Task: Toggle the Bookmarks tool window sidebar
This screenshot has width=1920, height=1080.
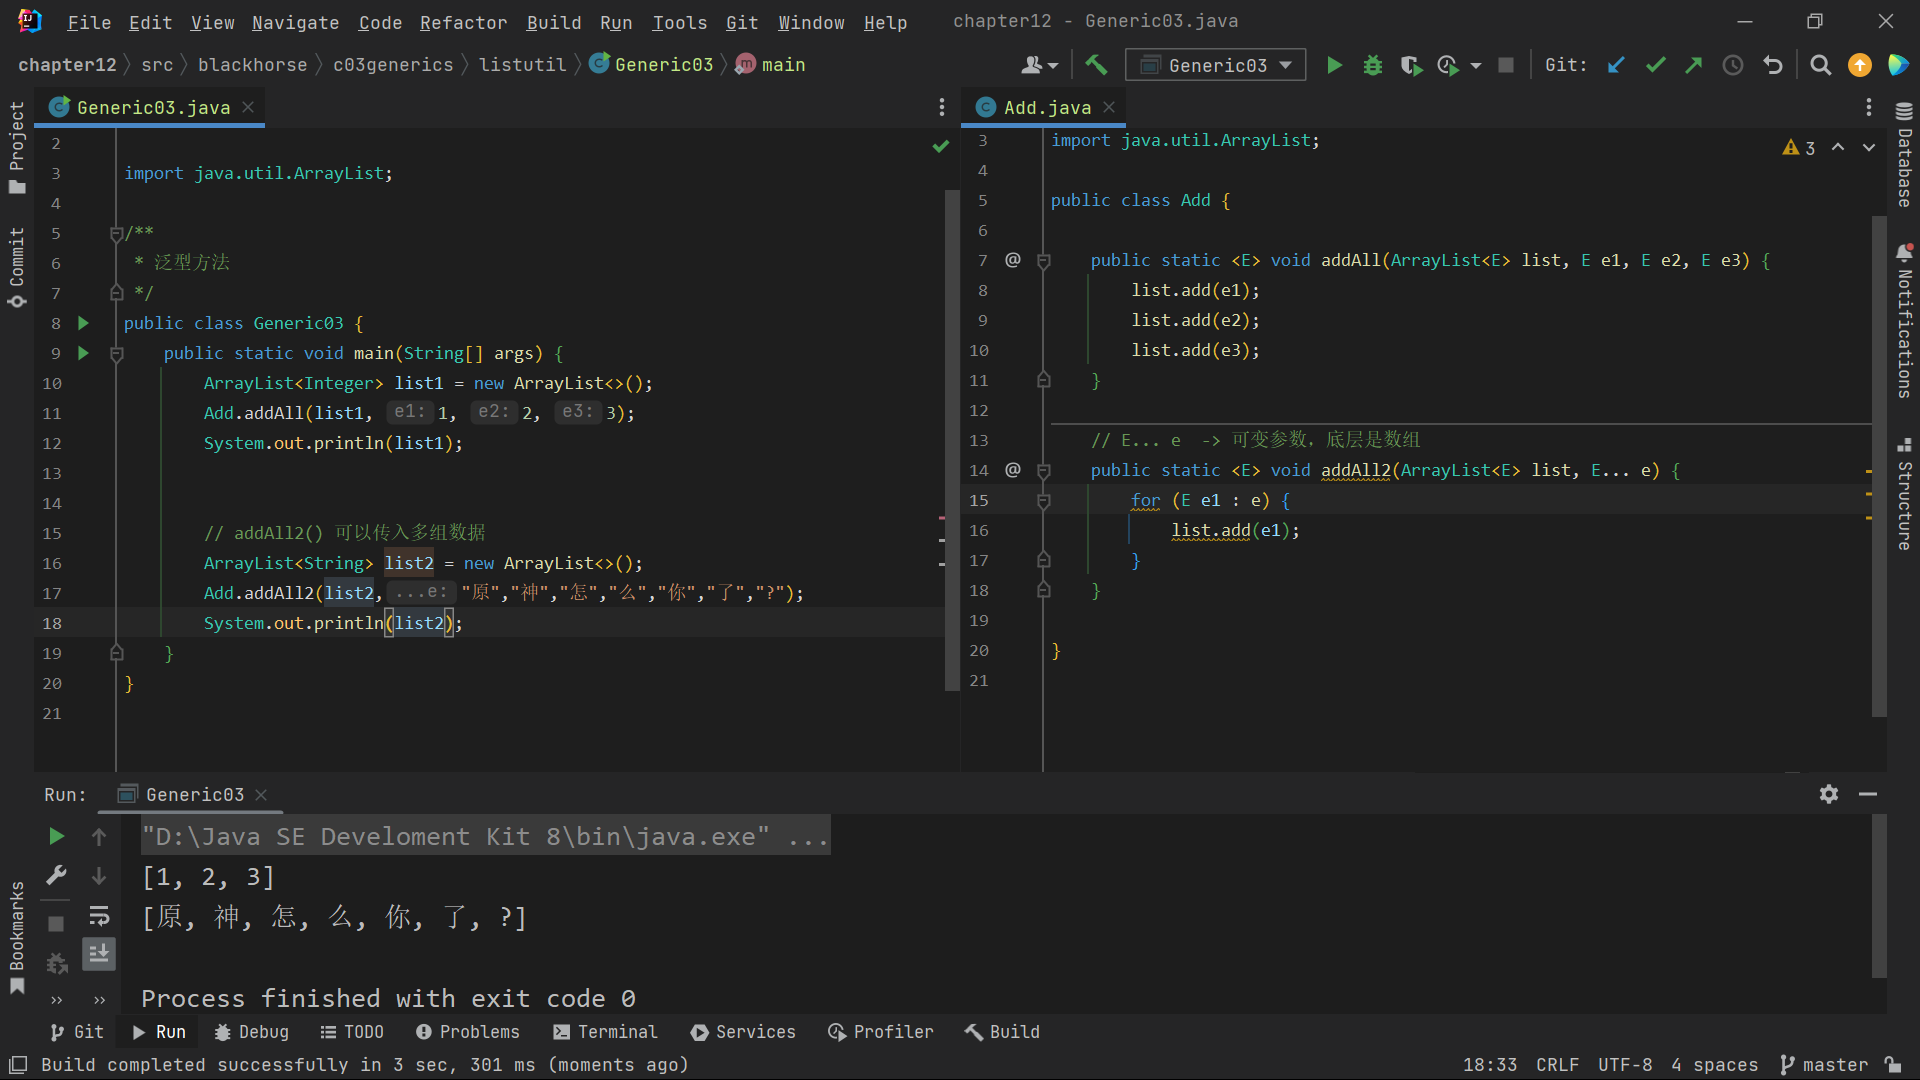Action: point(17,938)
